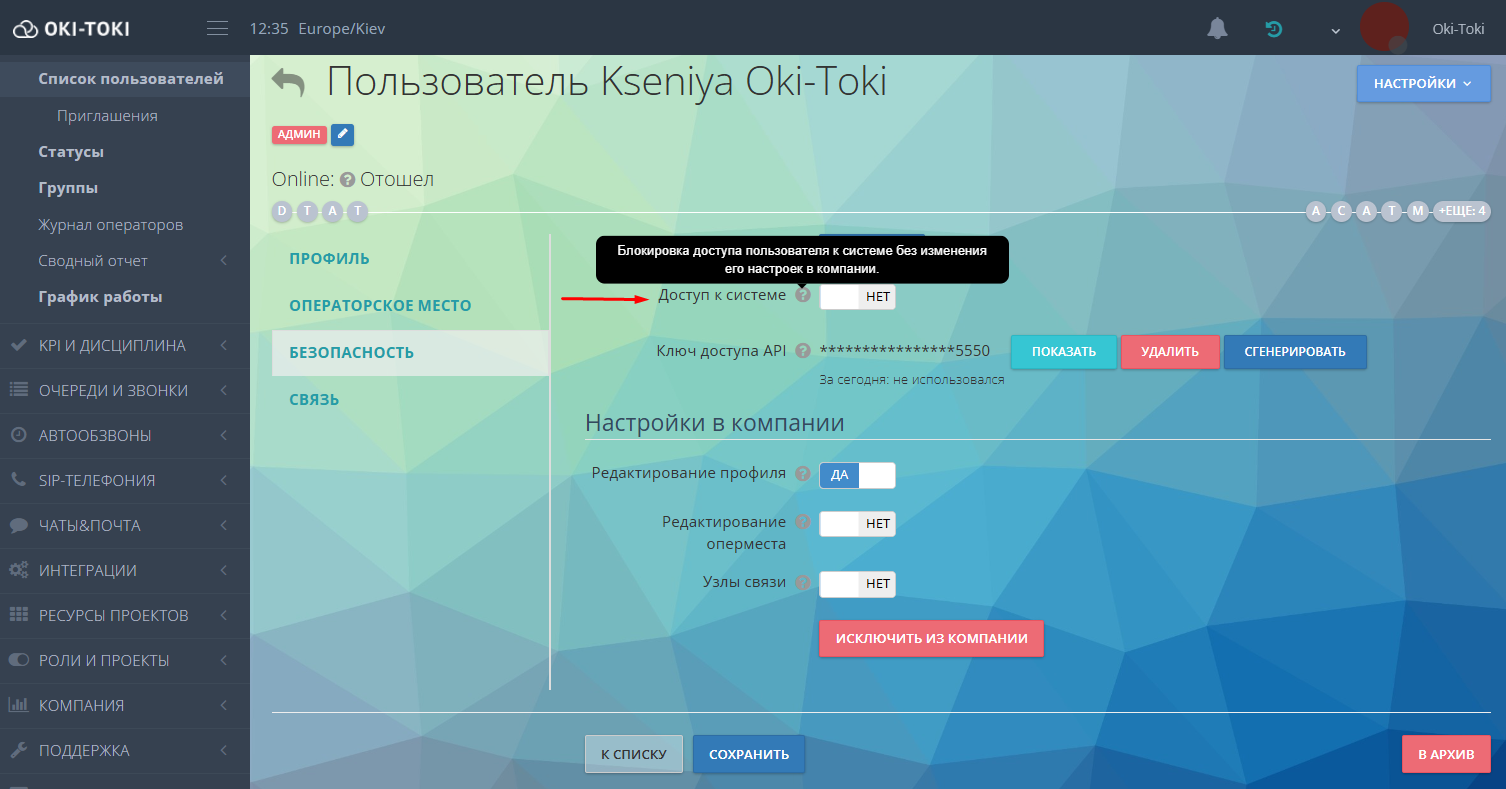Click the help icon next to Online

click(347, 180)
